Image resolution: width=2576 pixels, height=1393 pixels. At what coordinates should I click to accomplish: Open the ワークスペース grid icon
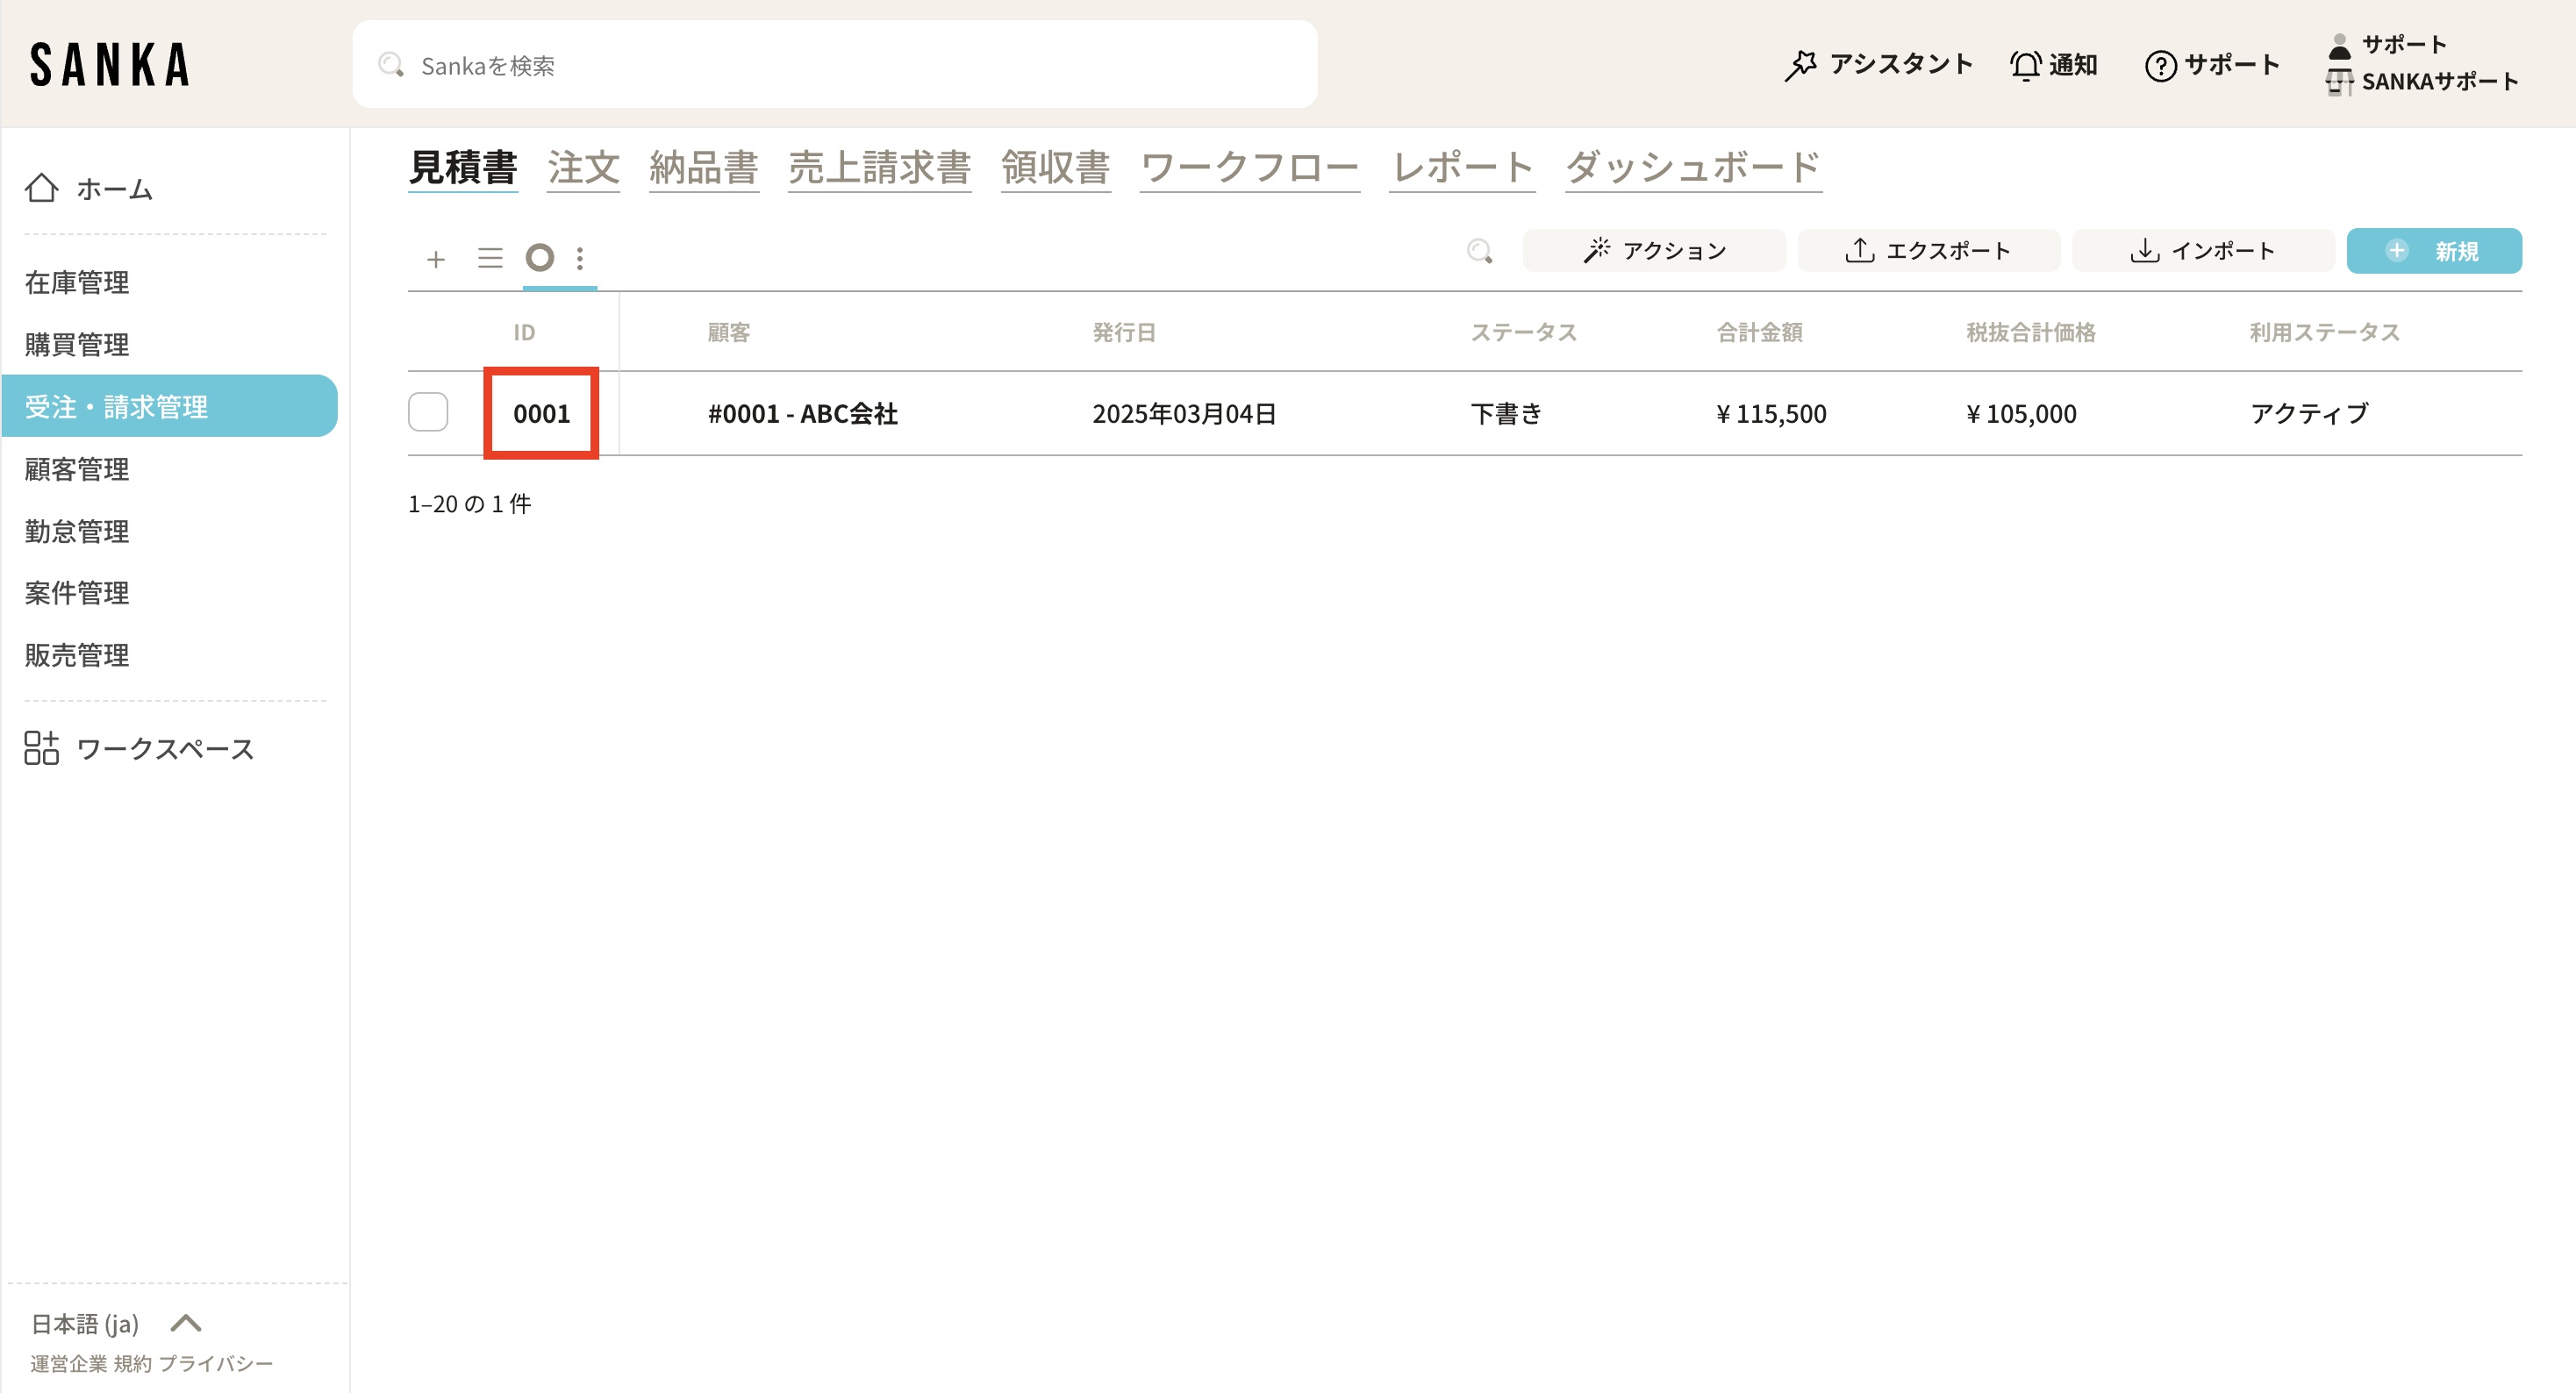pos(42,747)
